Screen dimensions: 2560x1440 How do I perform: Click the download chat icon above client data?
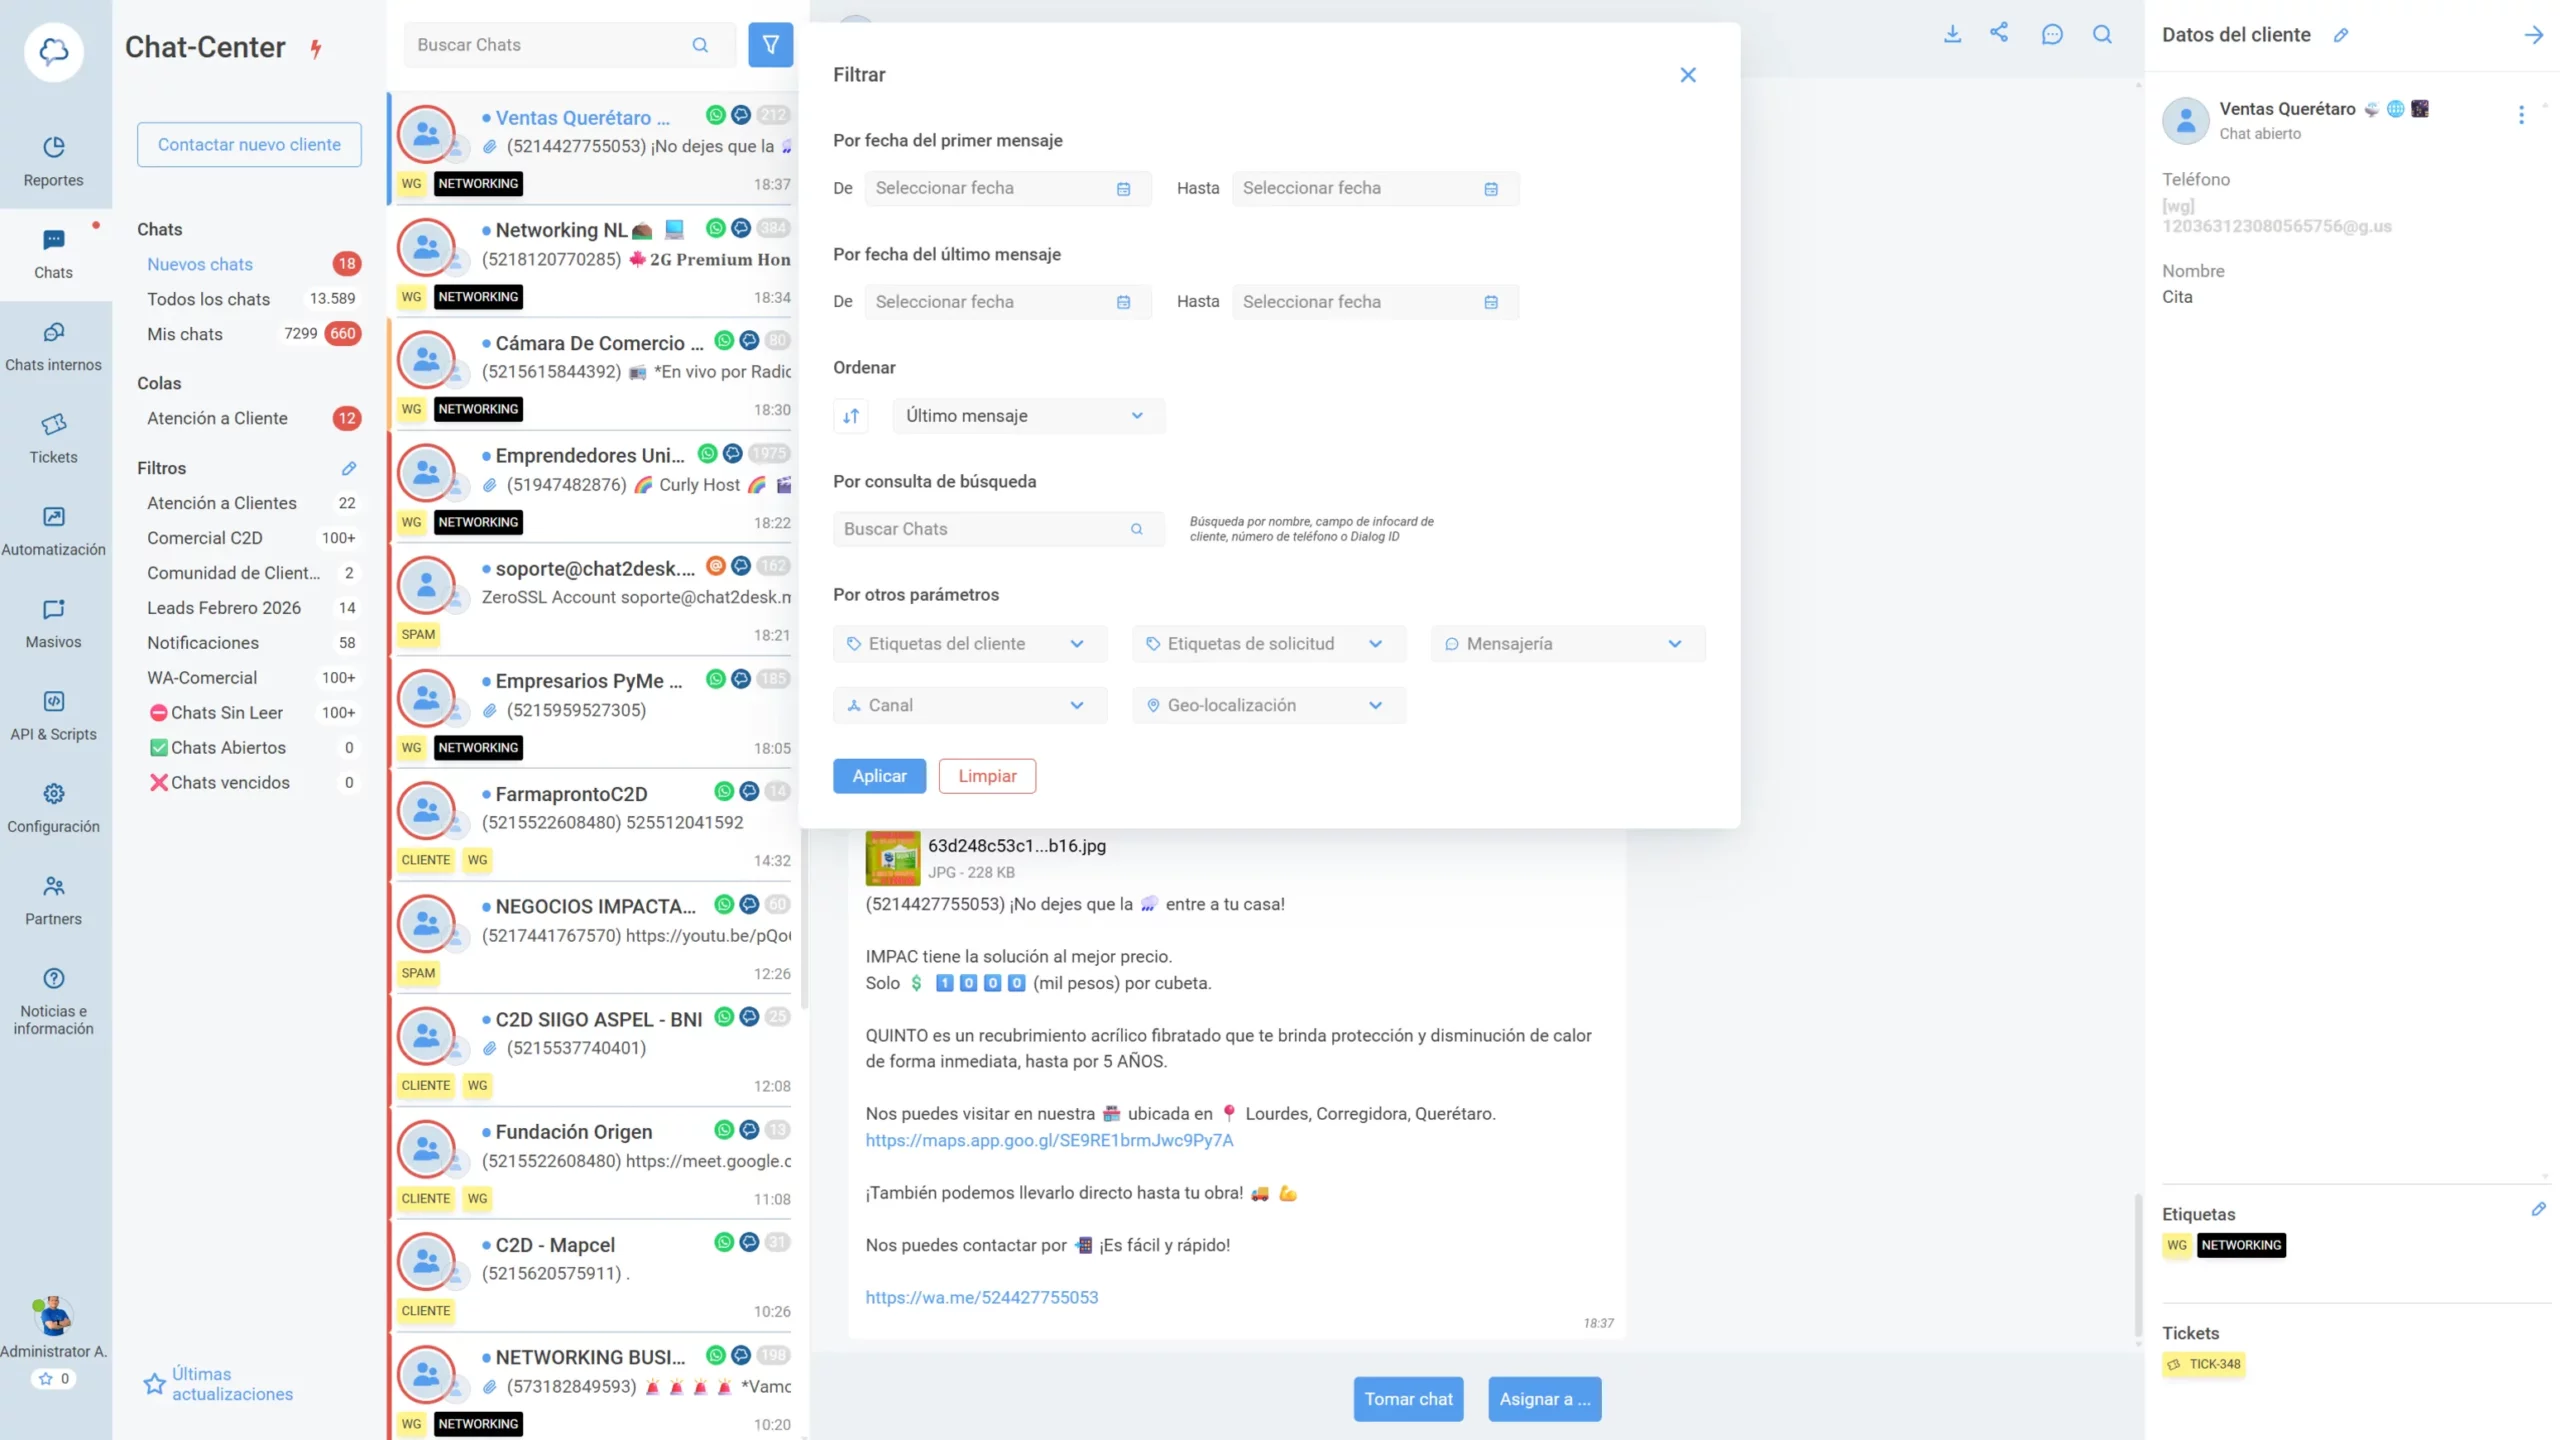[x=1952, y=33]
